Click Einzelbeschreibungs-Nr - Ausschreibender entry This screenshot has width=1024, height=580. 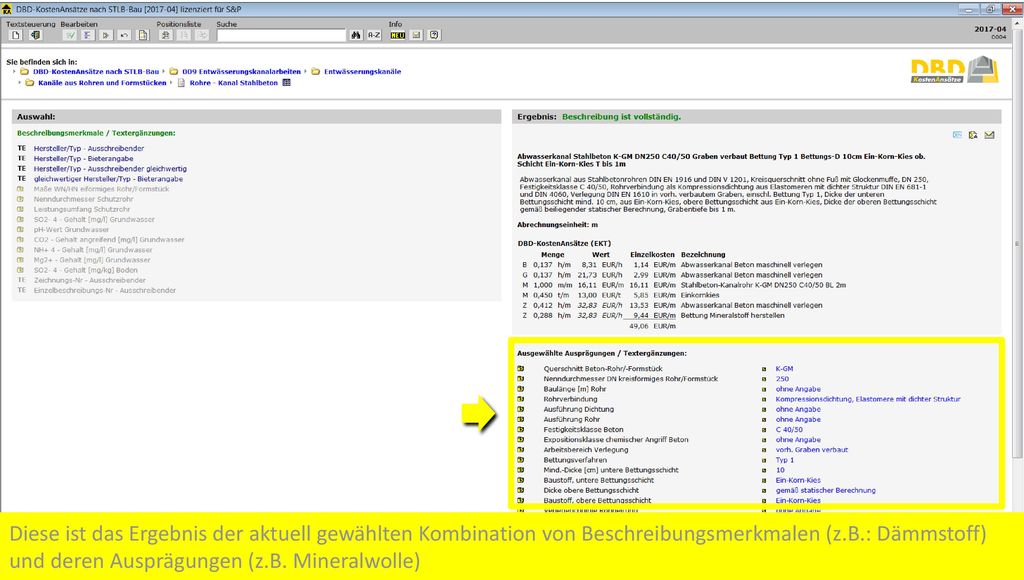click(x=104, y=291)
